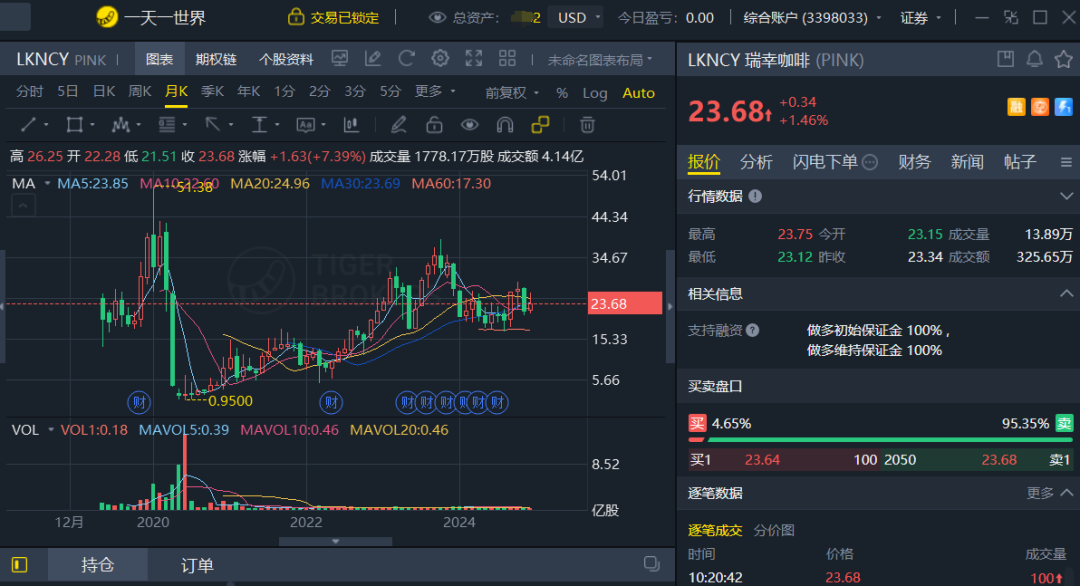Toggle Auto scale mode
This screenshot has width=1080, height=586.
pos(638,92)
